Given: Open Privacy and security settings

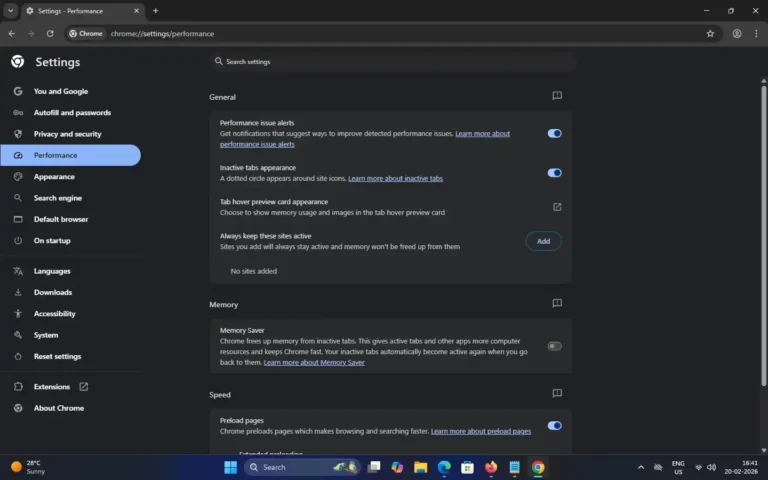Looking at the screenshot, I should click(x=71, y=134).
